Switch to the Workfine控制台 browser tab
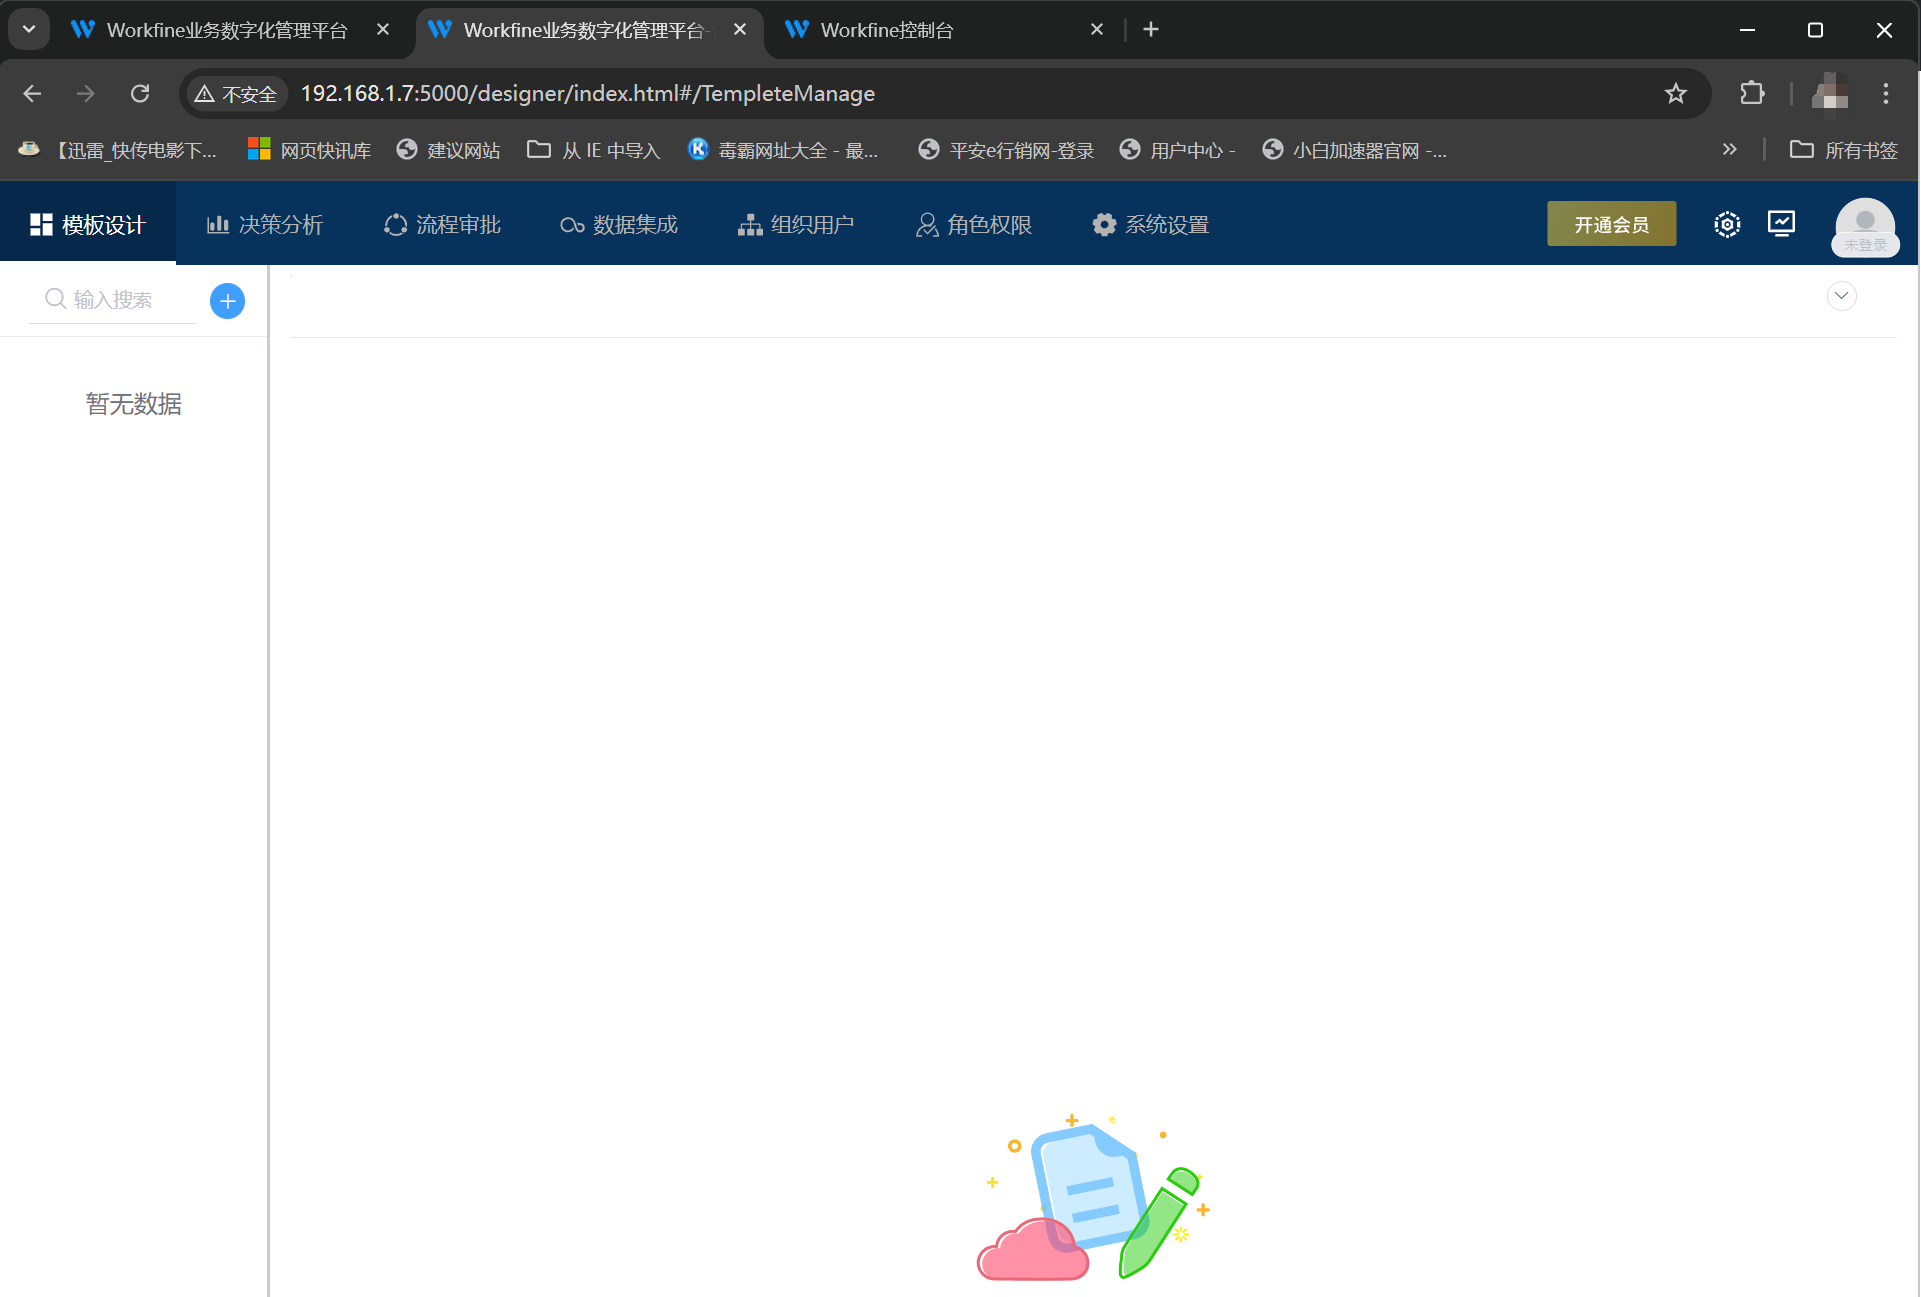1921x1297 pixels. tap(885, 29)
